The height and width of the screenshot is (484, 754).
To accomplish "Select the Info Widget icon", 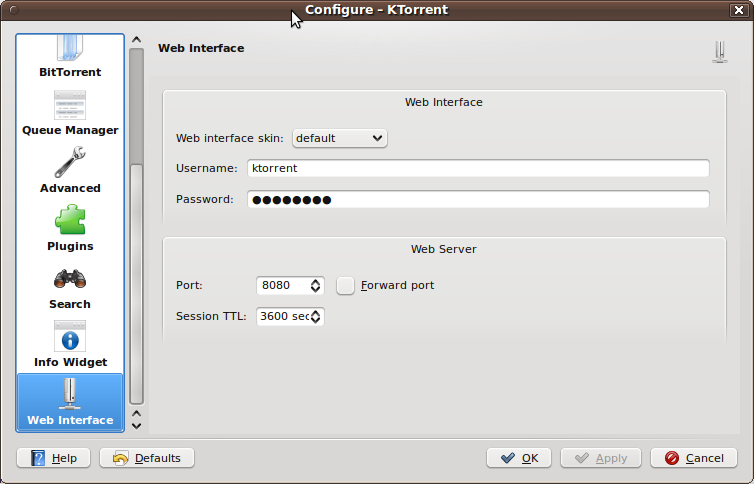I will 70,336.
